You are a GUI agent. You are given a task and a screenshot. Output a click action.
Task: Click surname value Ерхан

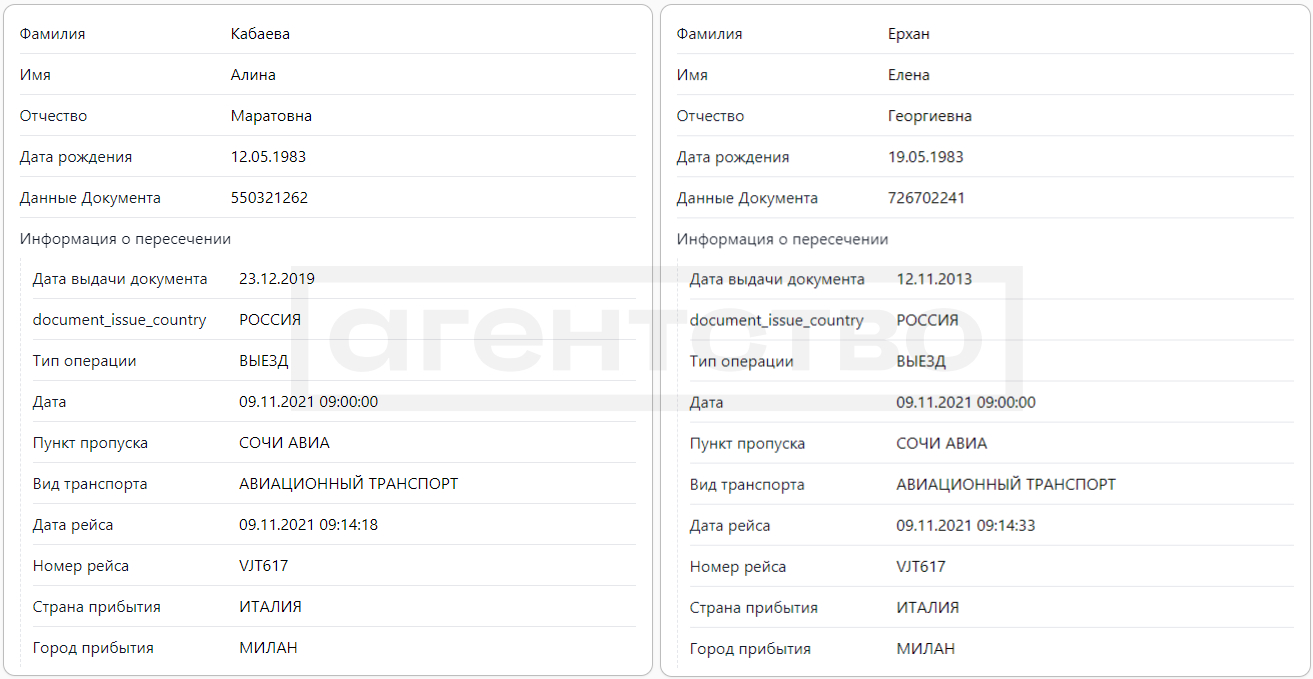(908, 34)
